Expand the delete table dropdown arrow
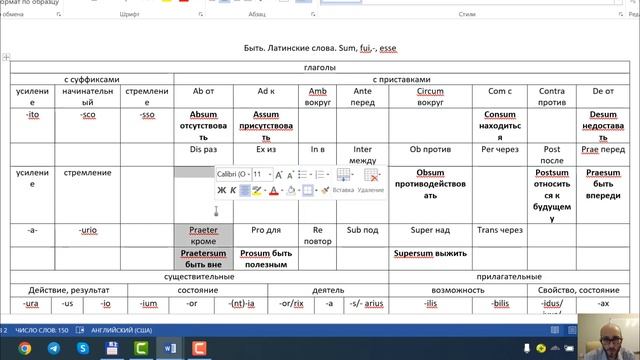 (380, 175)
